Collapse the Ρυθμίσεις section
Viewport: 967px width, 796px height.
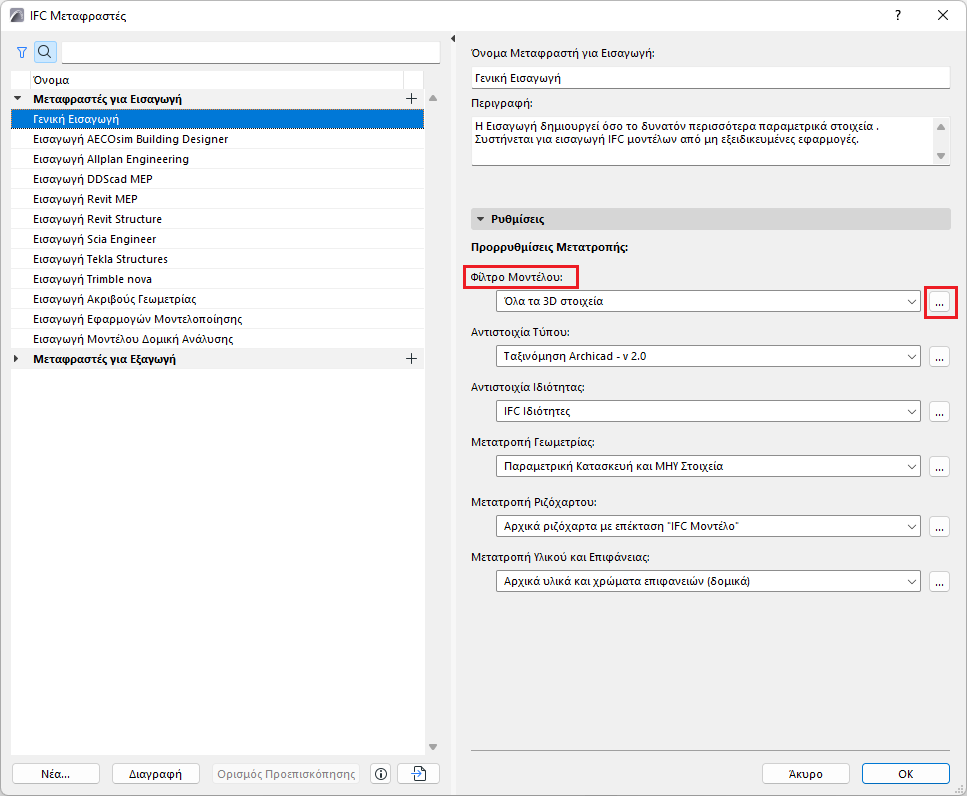[481, 219]
